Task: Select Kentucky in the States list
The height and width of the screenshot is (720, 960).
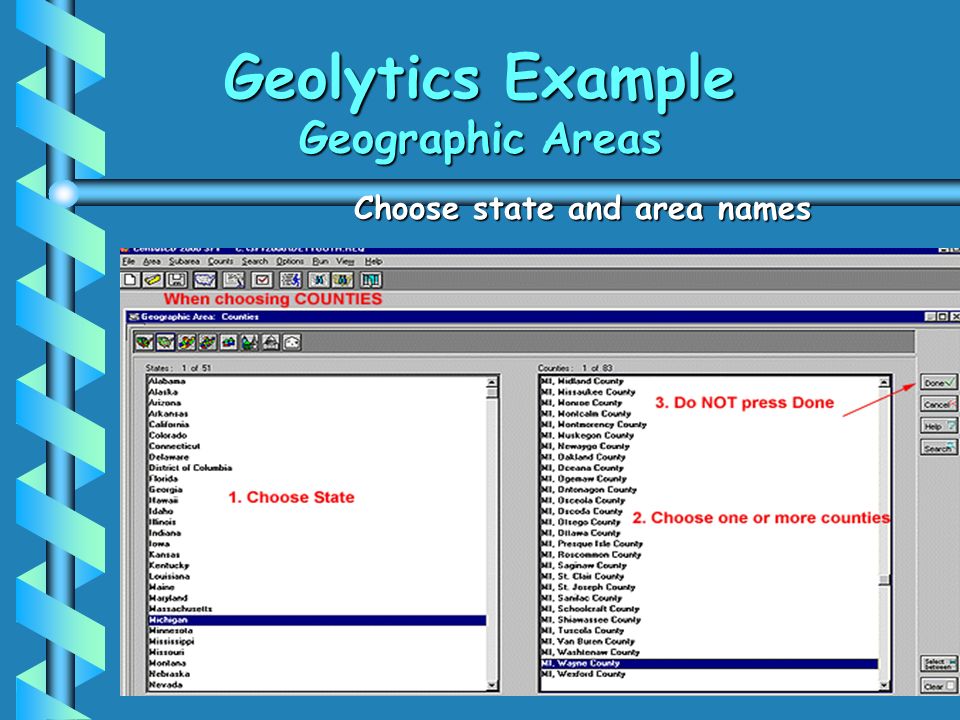Action: (317, 565)
